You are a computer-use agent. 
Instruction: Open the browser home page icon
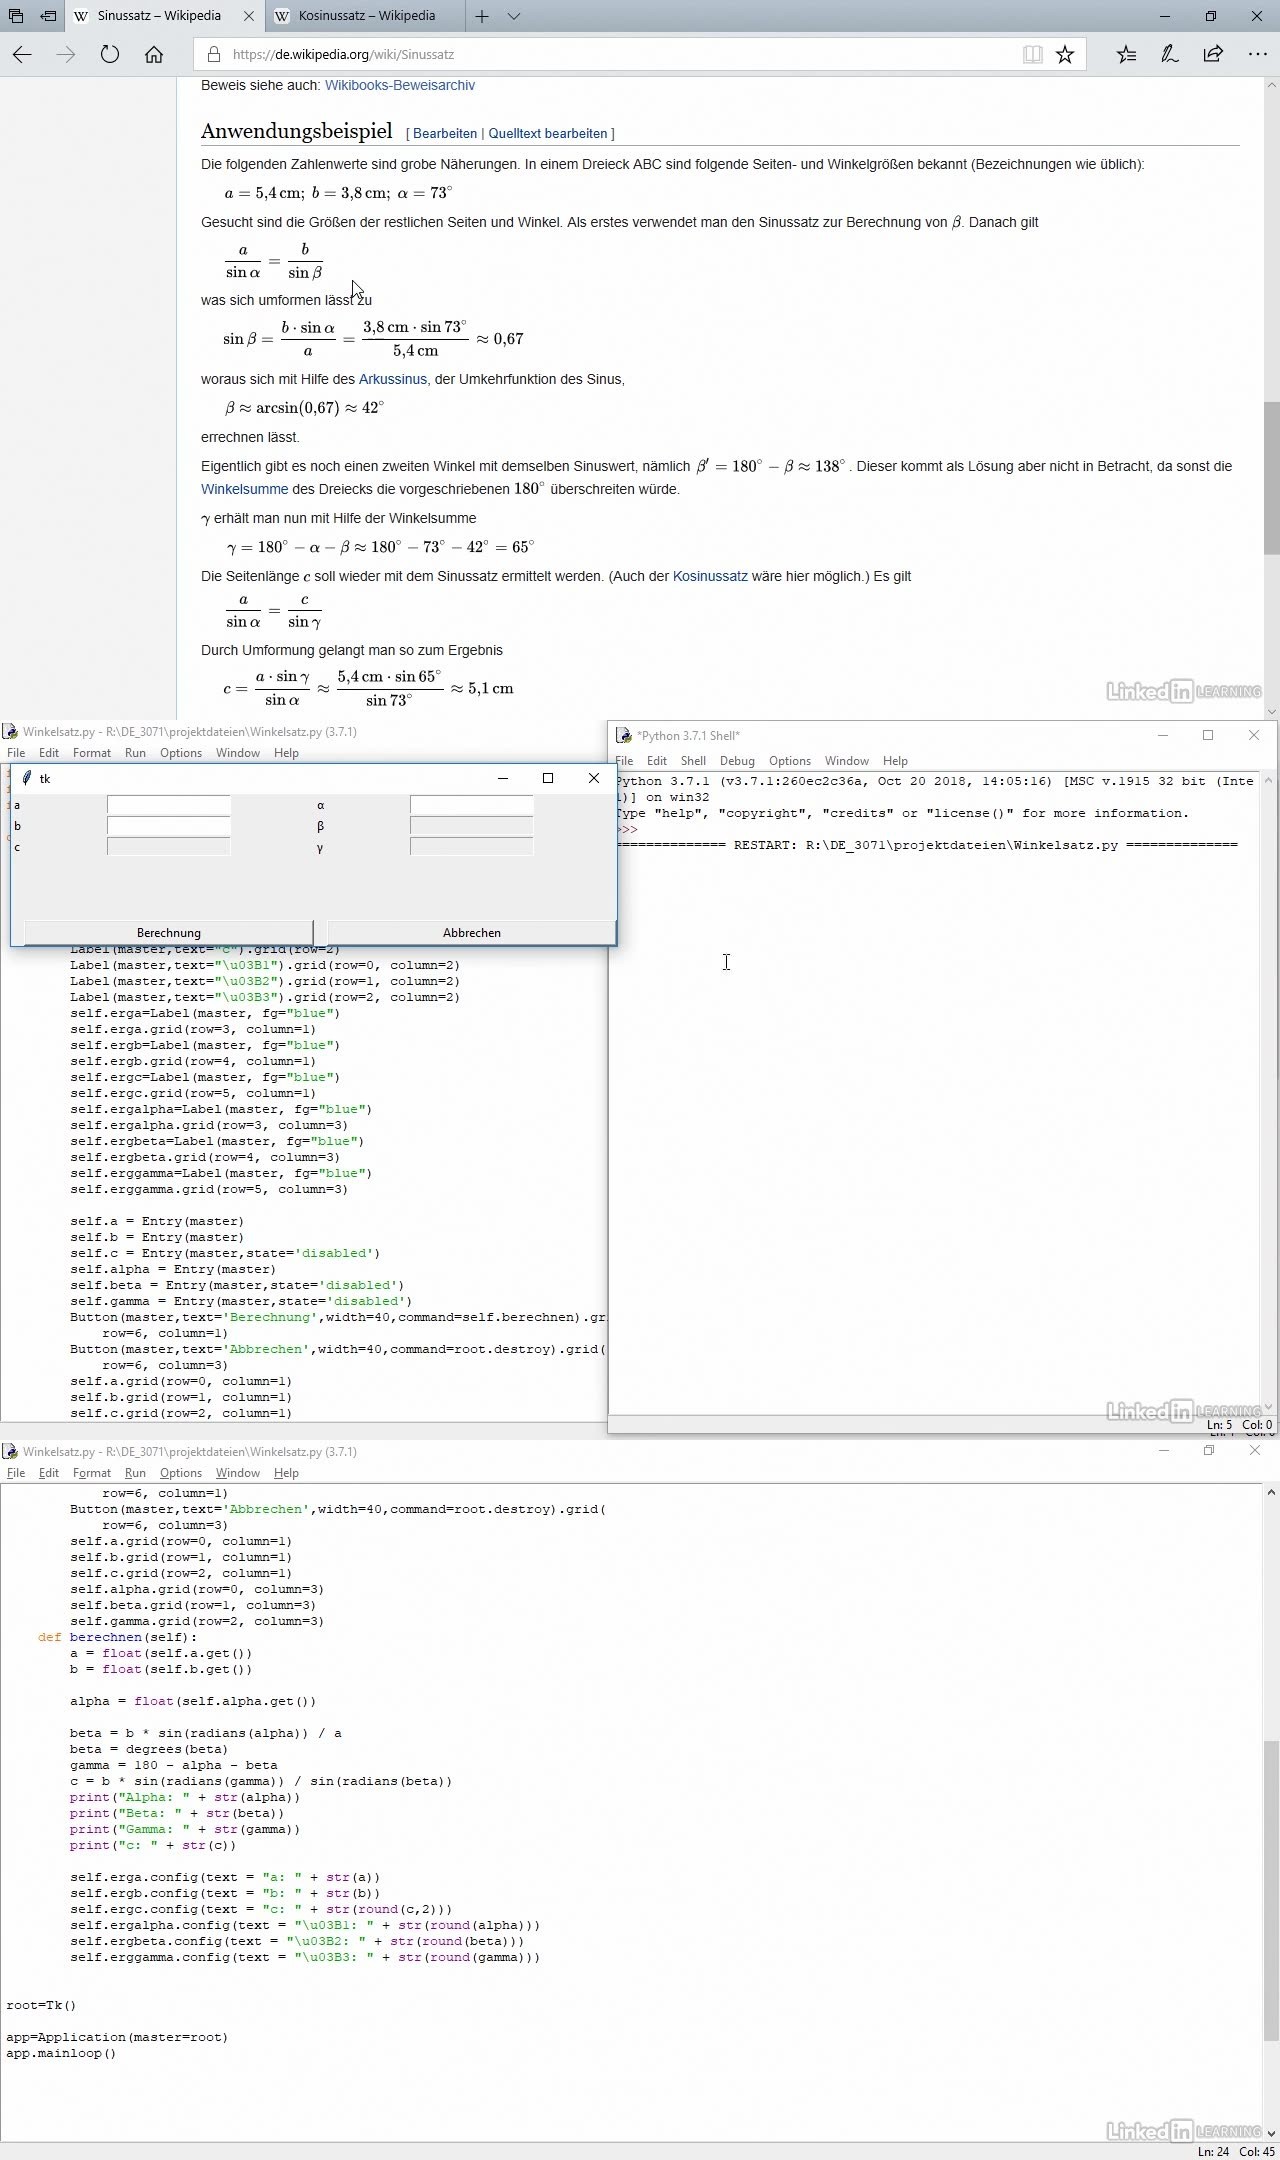pyautogui.click(x=154, y=55)
